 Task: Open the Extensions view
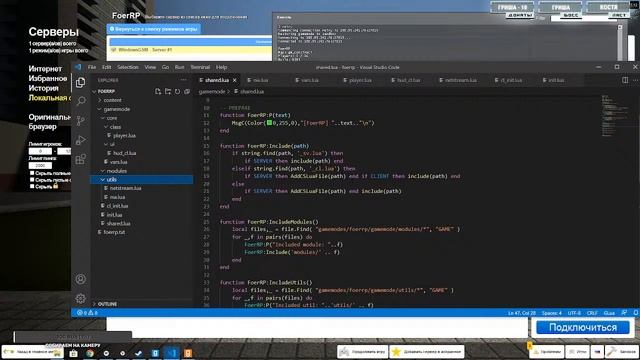click(x=81, y=159)
